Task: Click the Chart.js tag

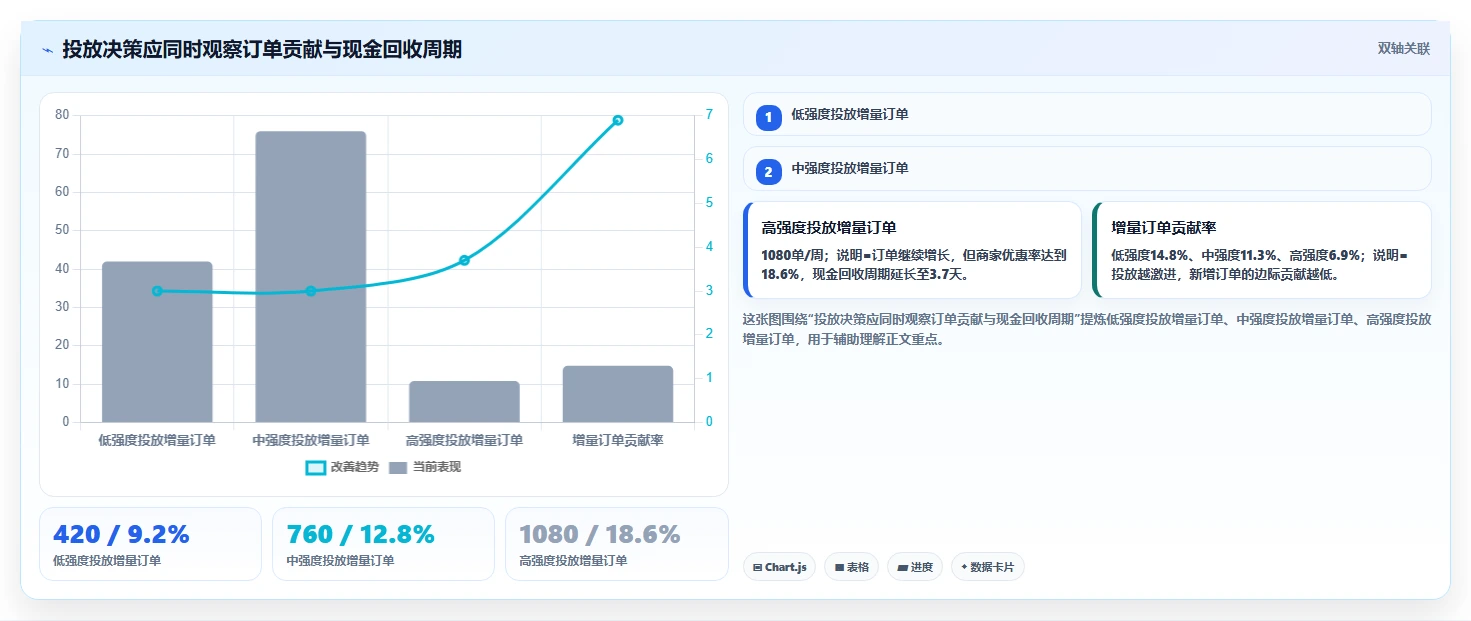Action: coord(779,567)
